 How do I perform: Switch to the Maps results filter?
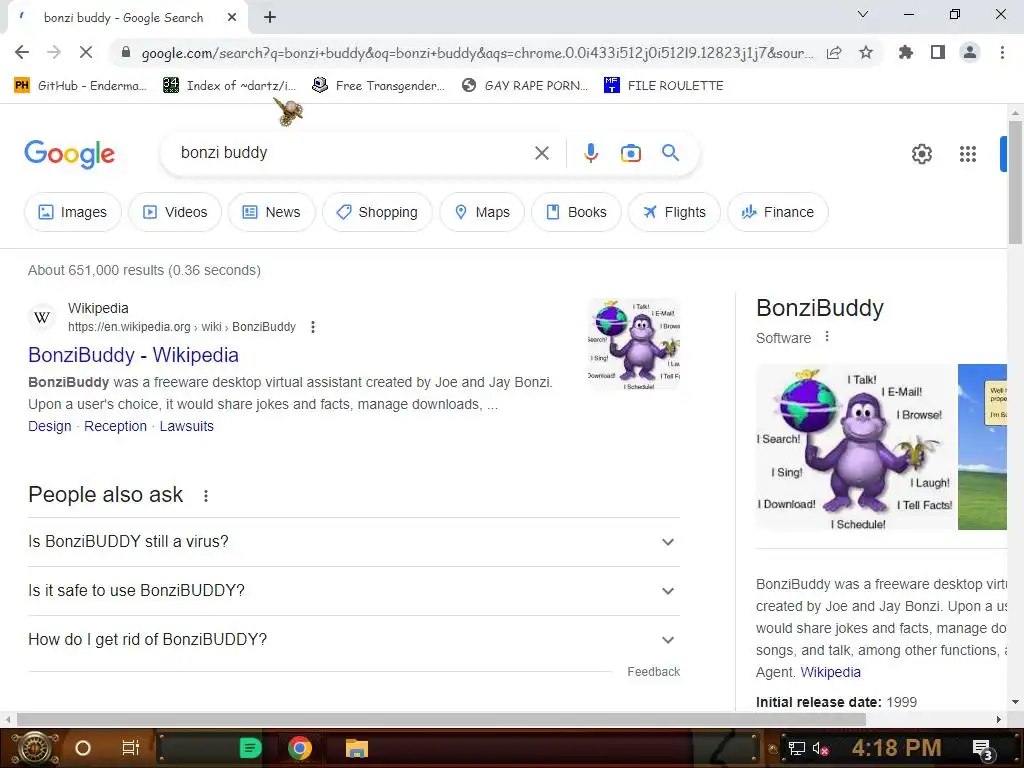[482, 212]
